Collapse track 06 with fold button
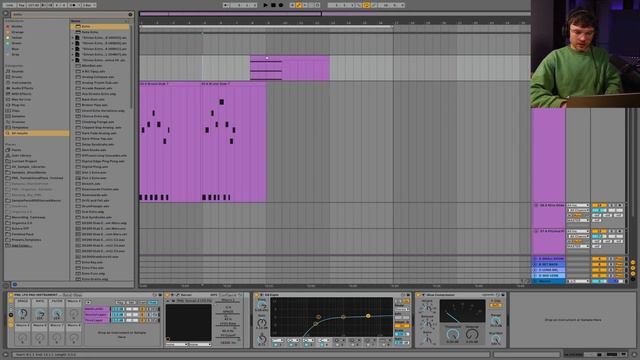This screenshot has width=640, height=360. (536, 205)
